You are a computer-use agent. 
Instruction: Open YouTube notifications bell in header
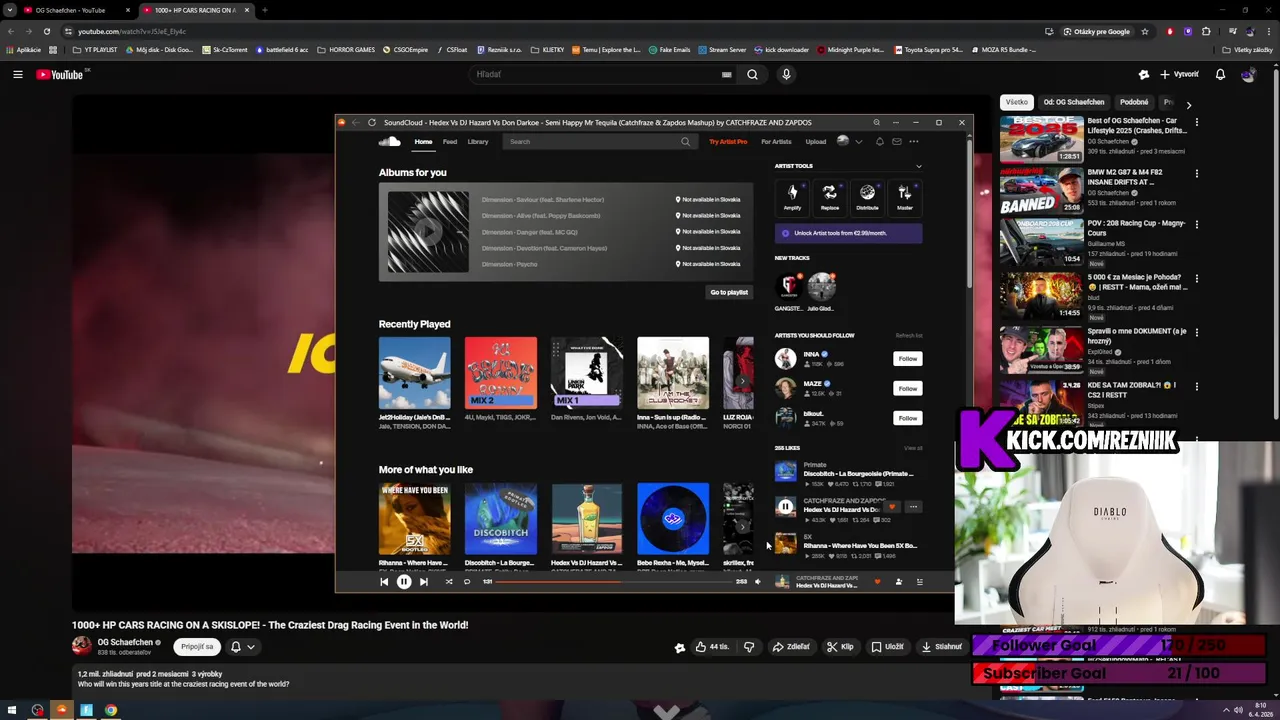[x=1220, y=74]
